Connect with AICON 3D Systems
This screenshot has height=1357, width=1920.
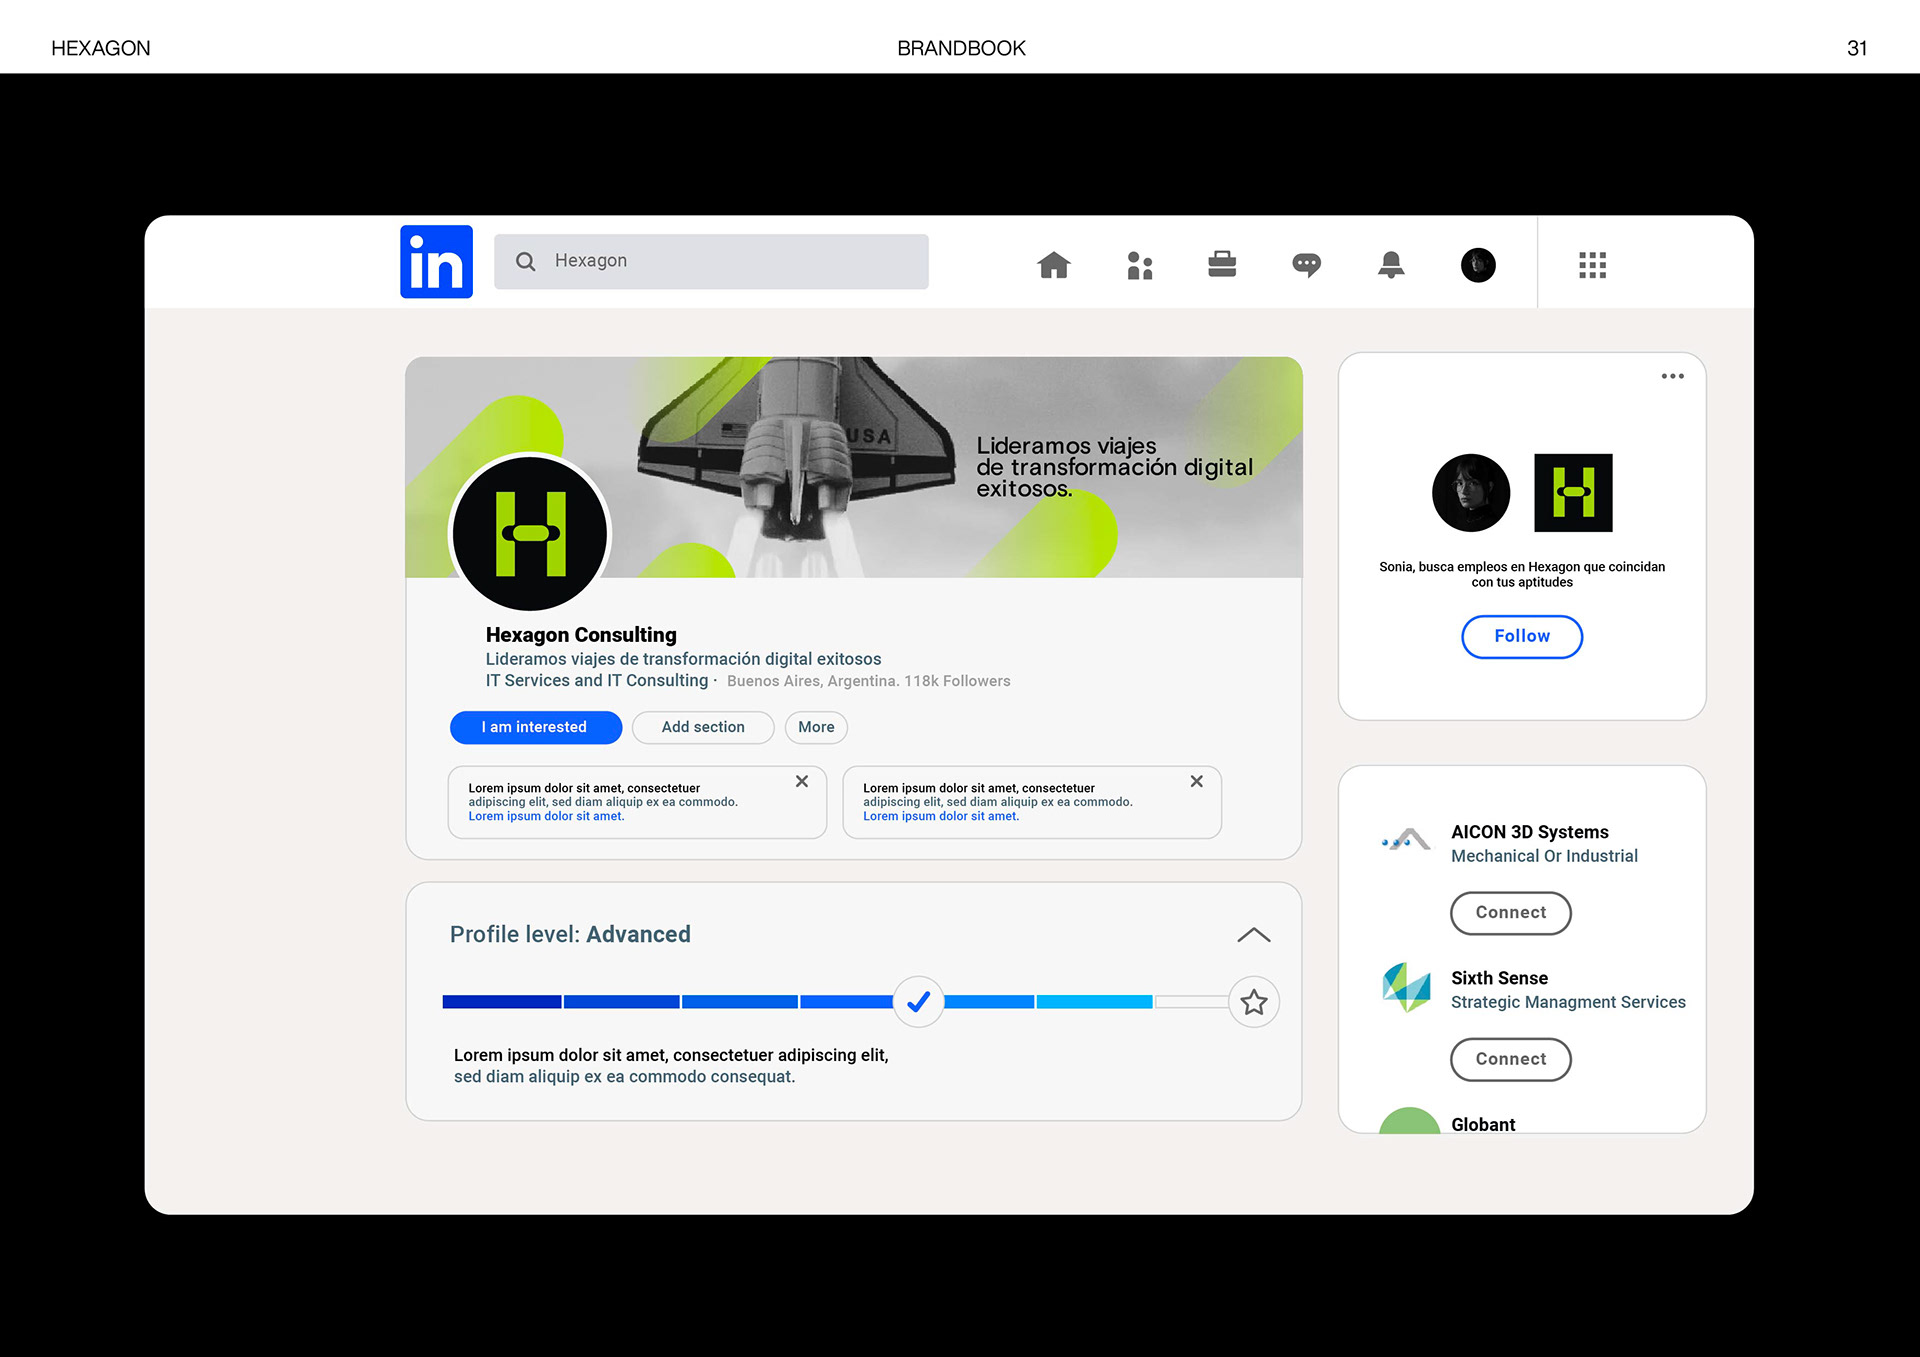pyautogui.click(x=1510, y=913)
